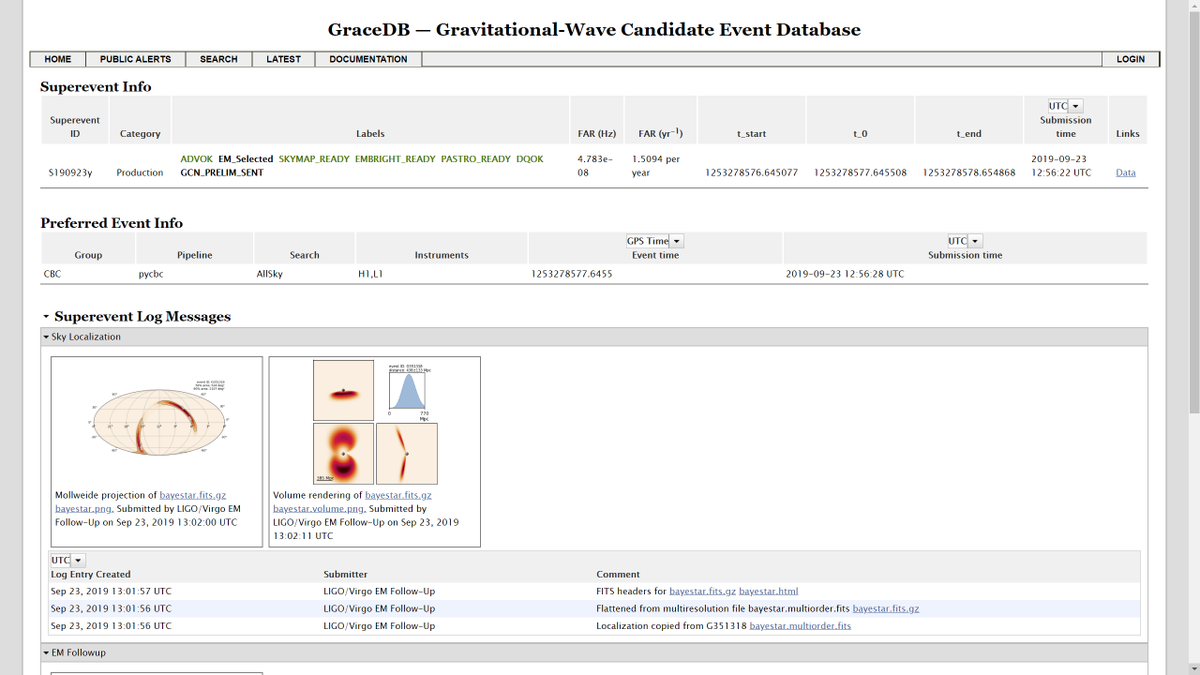Image resolution: width=1200 pixels, height=675 pixels.
Task: Open the bayestar.multiorder.fits link in Localization comment
Action: pos(800,625)
